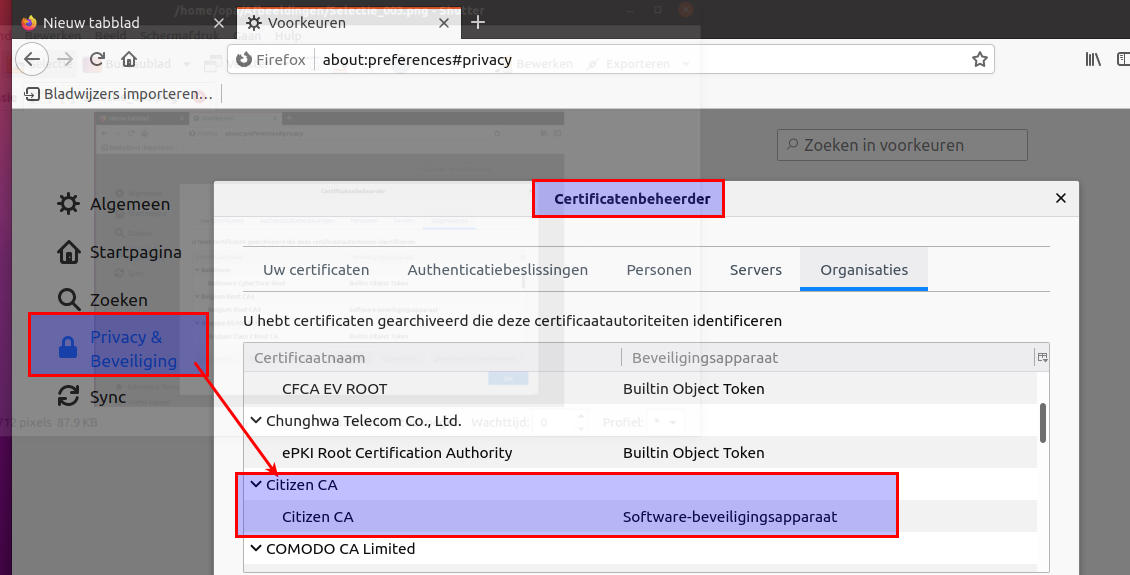Image resolution: width=1130 pixels, height=575 pixels.
Task: Reload the preferences page
Action: pyautogui.click(x=97, y=59)
